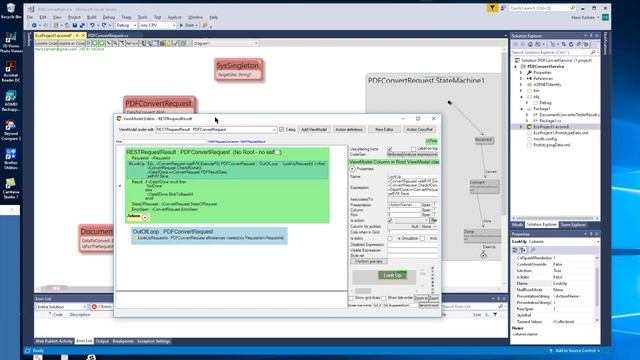
Task: Click the circle icon below Exercise state
Action: point(484,256)
